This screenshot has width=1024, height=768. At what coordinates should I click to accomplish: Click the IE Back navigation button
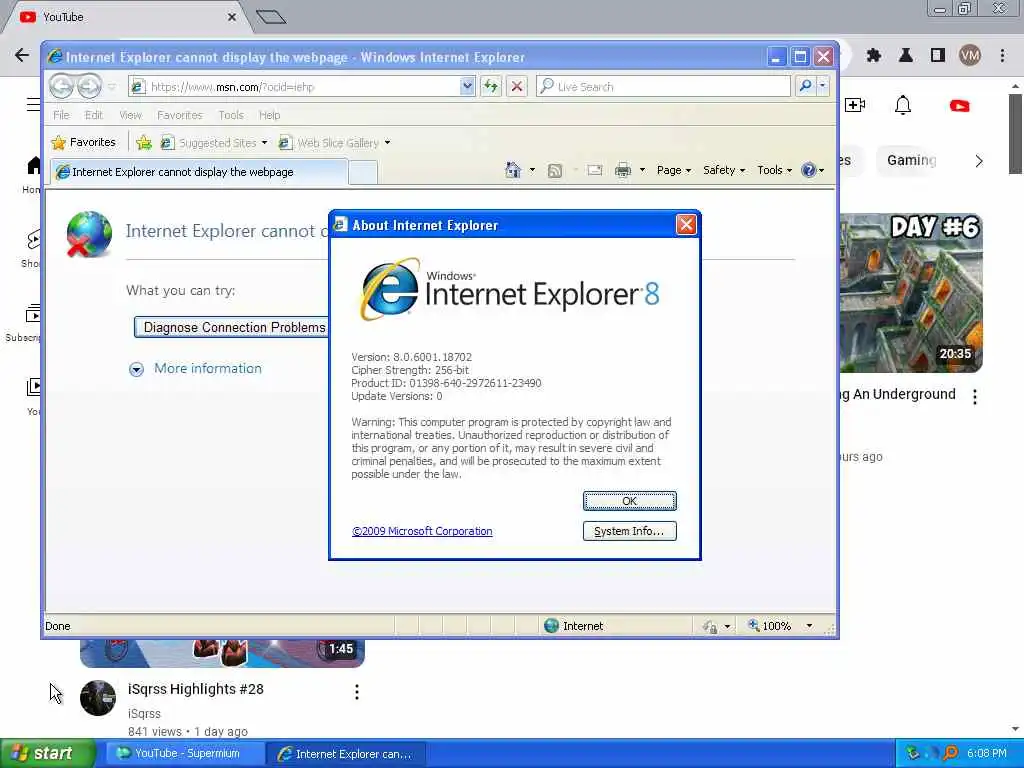coord(61,86)
